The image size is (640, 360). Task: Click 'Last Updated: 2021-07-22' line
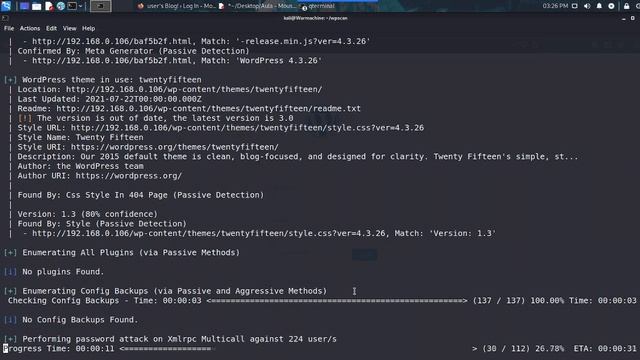(x=109, y=99)
